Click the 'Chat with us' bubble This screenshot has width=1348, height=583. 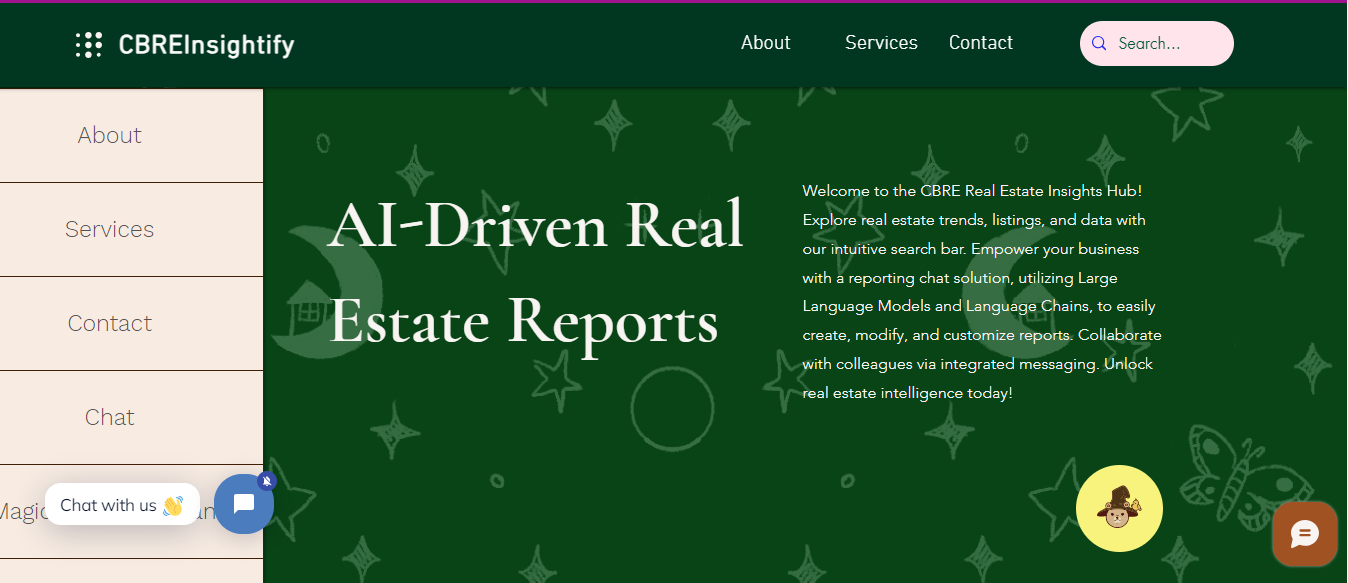(x=122, y=505)
